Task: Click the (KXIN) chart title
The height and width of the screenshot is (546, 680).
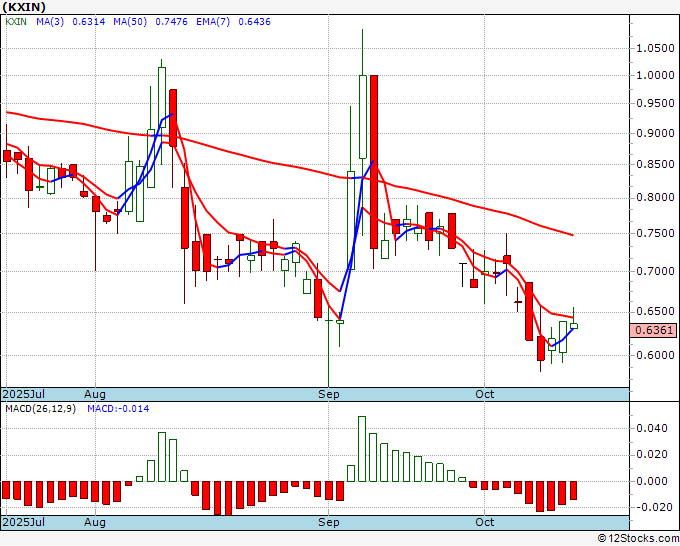Action: pos(24,7)
